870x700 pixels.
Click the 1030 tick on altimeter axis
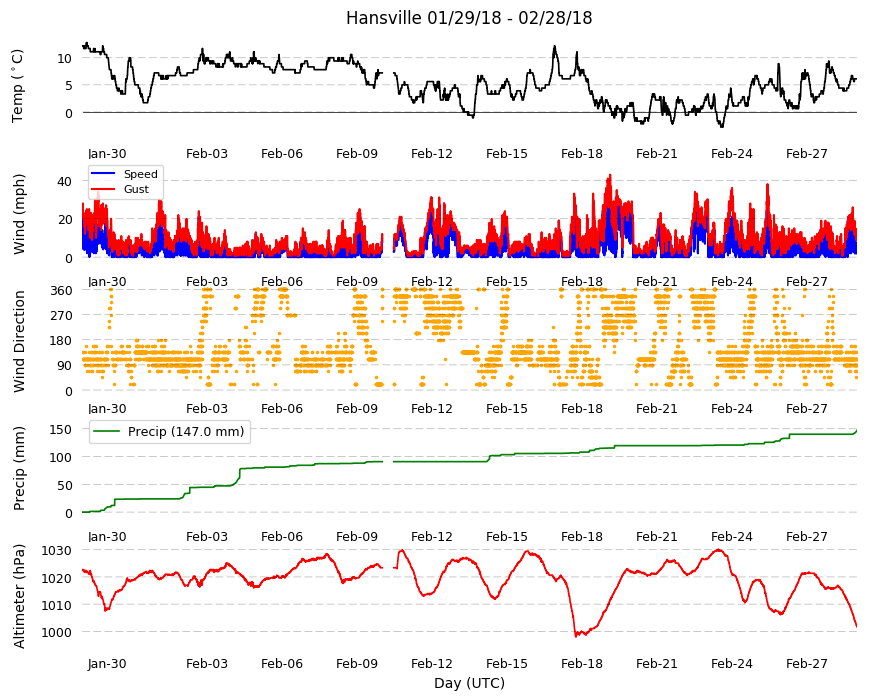(57, 551)
